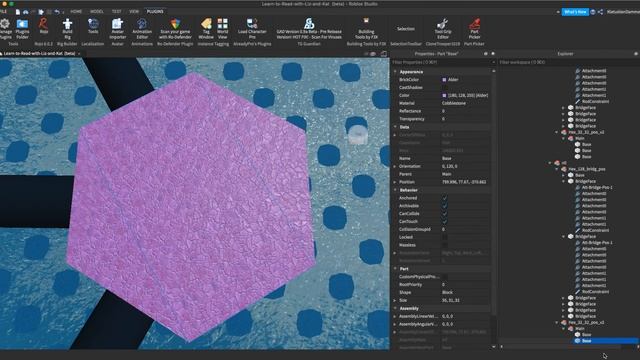Click the share icon near What's New
The height and width of the screenshot is (360, 640).
click(x=600, y=12)
